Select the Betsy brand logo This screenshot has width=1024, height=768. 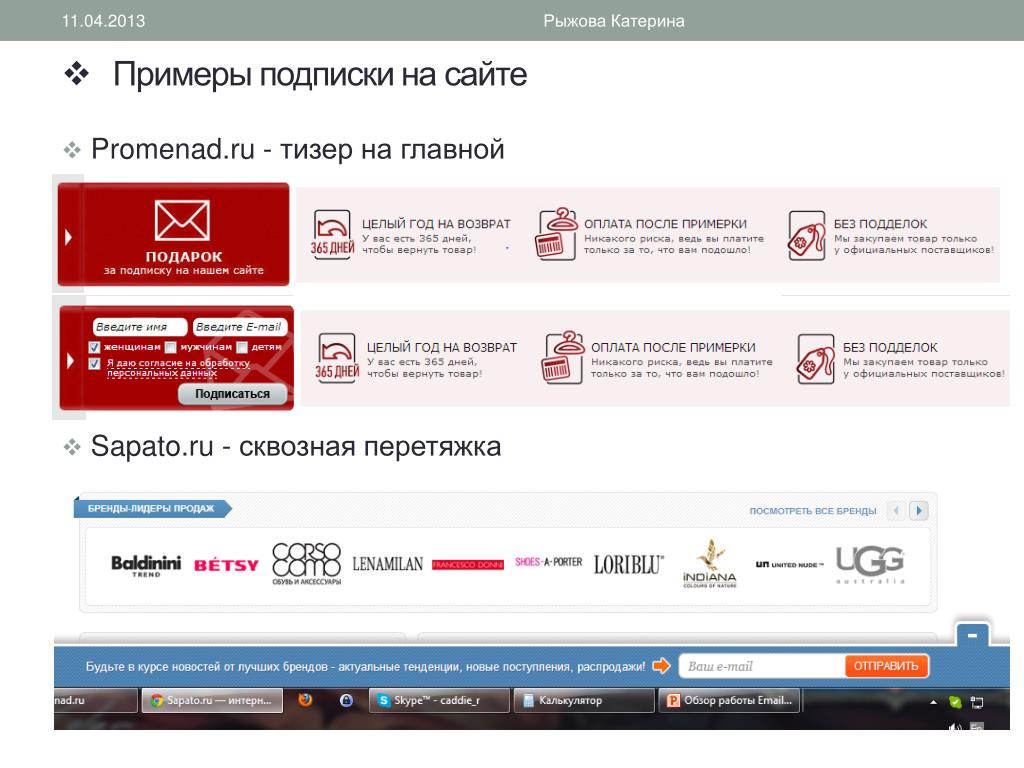pos(226,565)
